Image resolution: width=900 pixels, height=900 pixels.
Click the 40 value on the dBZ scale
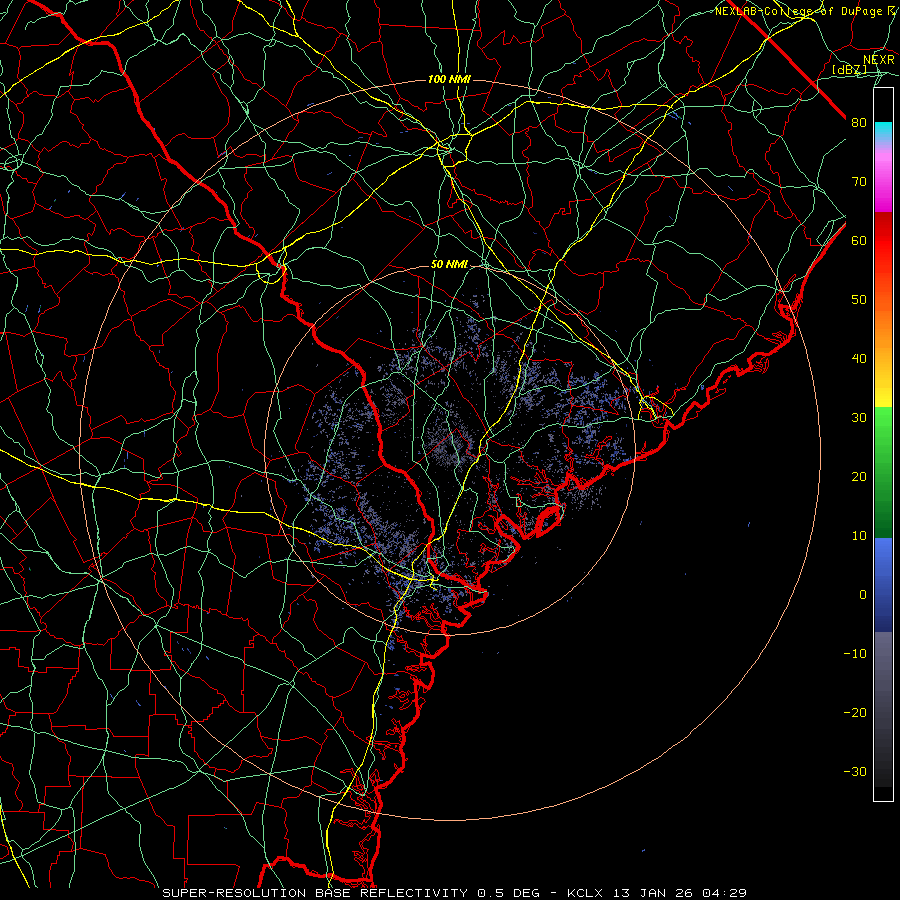point(859,359)
